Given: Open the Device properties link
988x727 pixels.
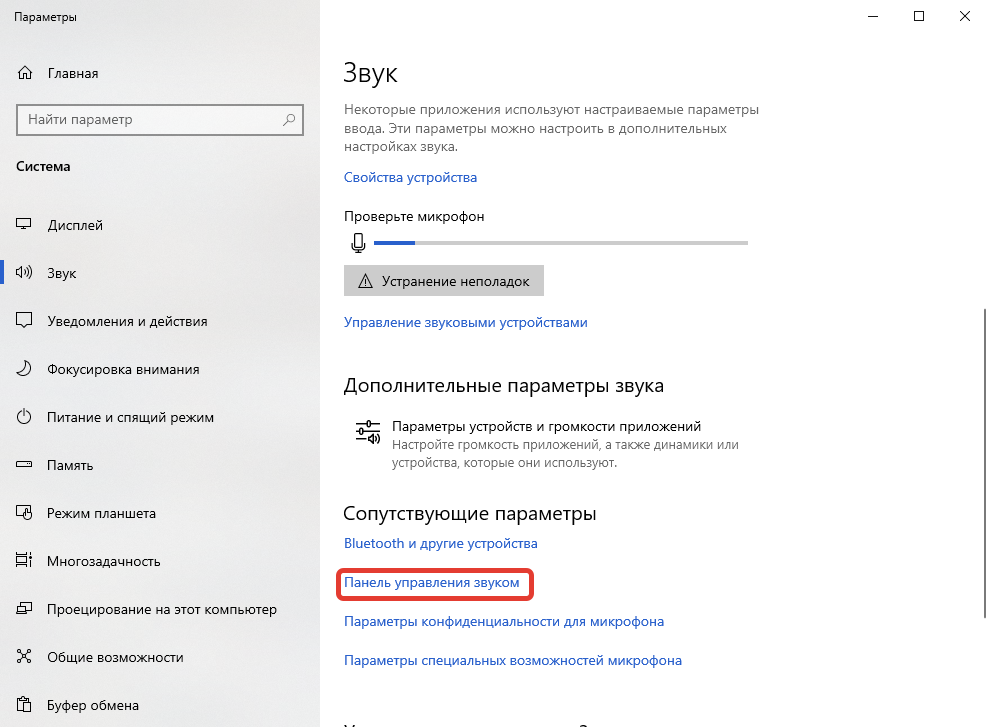Looking at the screenshot, I should tap(410, 177).
